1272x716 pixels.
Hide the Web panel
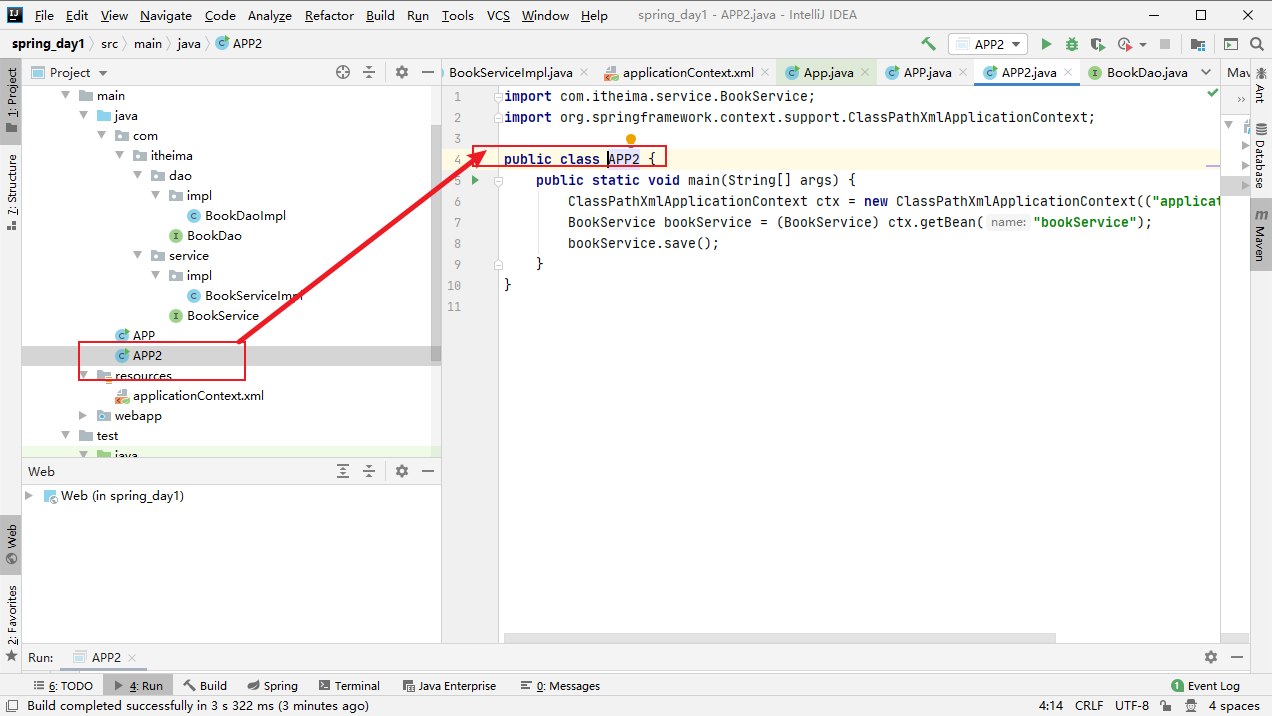point(428,471)
